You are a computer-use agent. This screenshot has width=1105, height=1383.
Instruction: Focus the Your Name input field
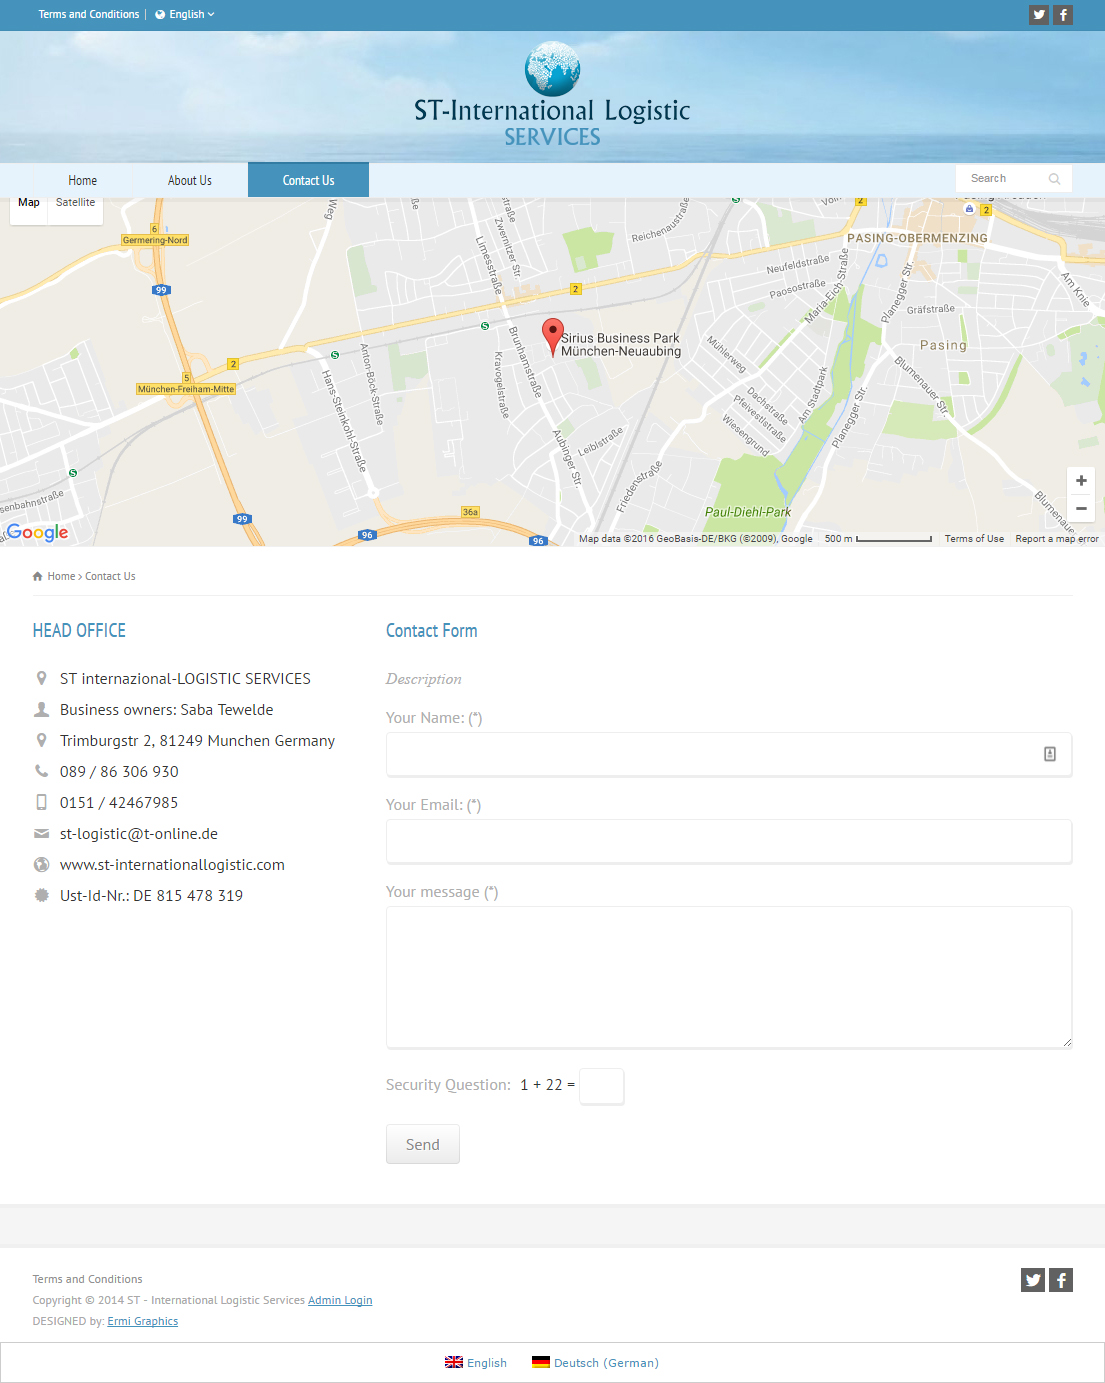pyautogui.click(x=729, y=754)
